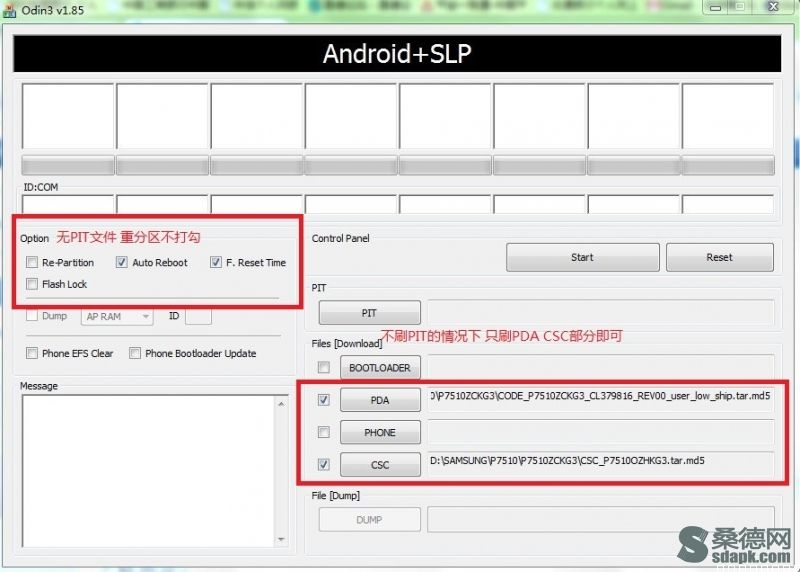
Task: Click the PIT file button
Action: (x=369, y=313)
